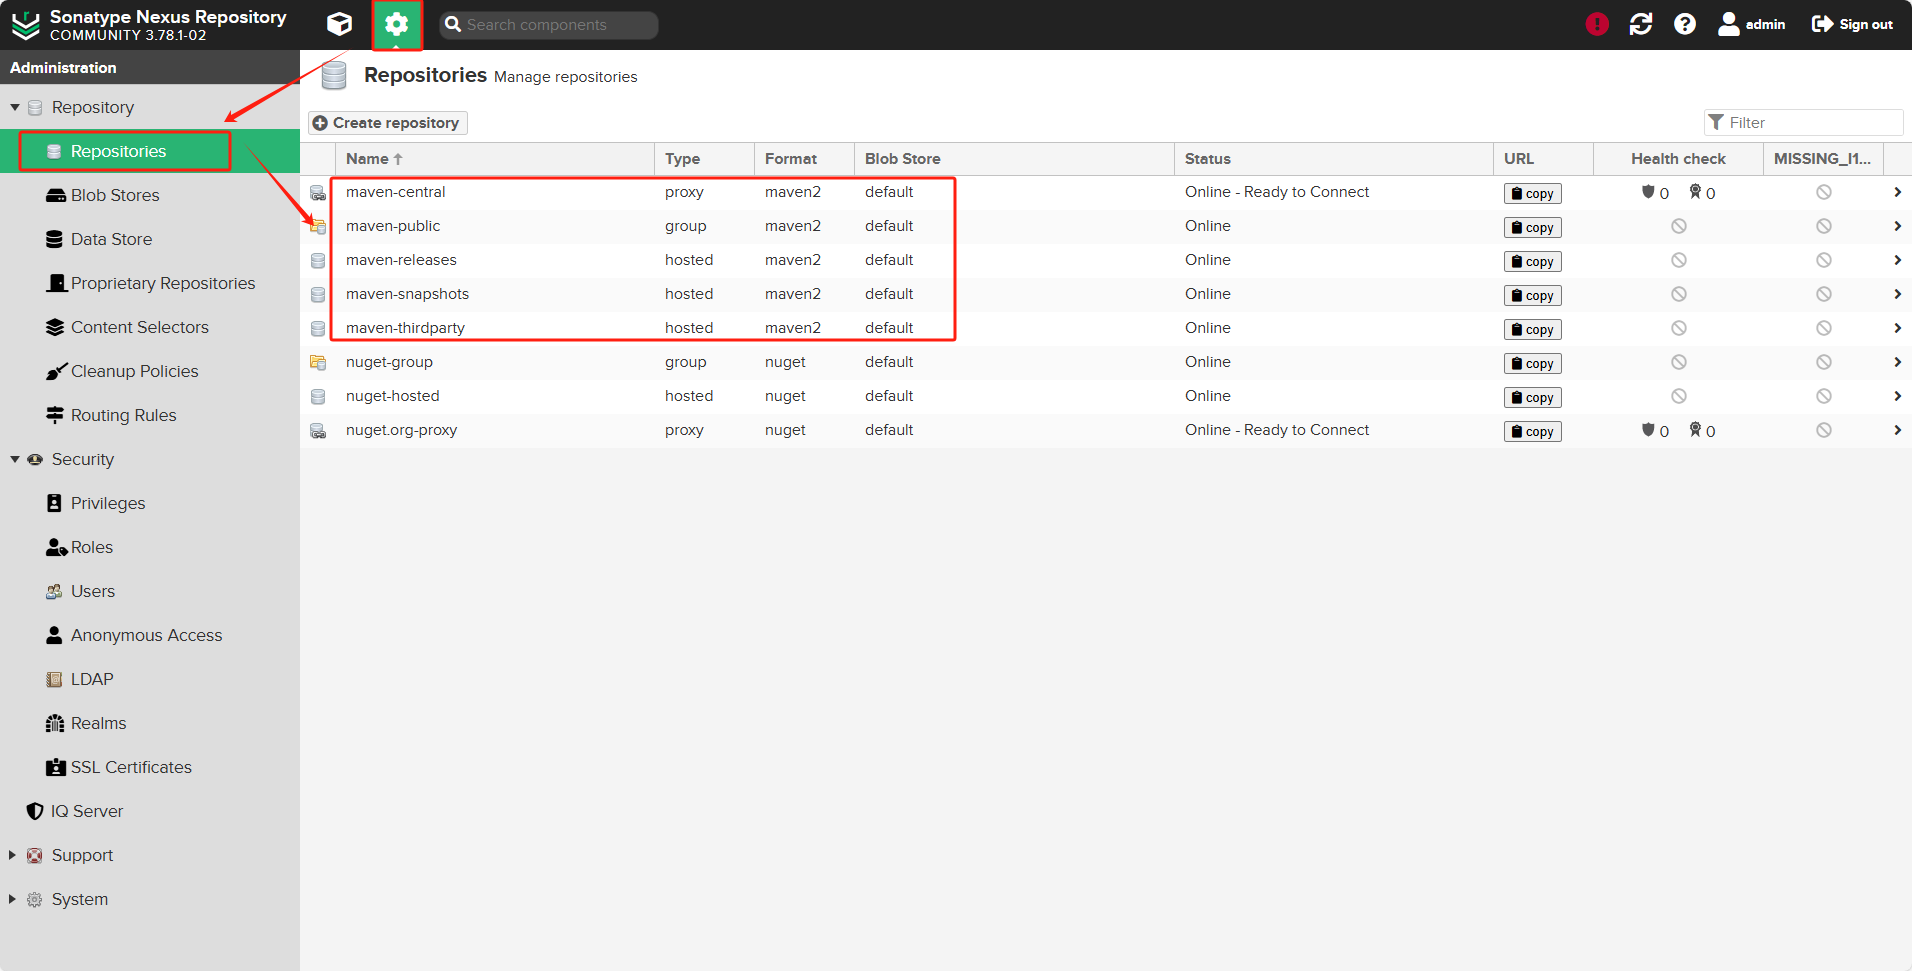The image size is (1912, 971).
Task: Click the Filter input field
Action: point(1803,122)
